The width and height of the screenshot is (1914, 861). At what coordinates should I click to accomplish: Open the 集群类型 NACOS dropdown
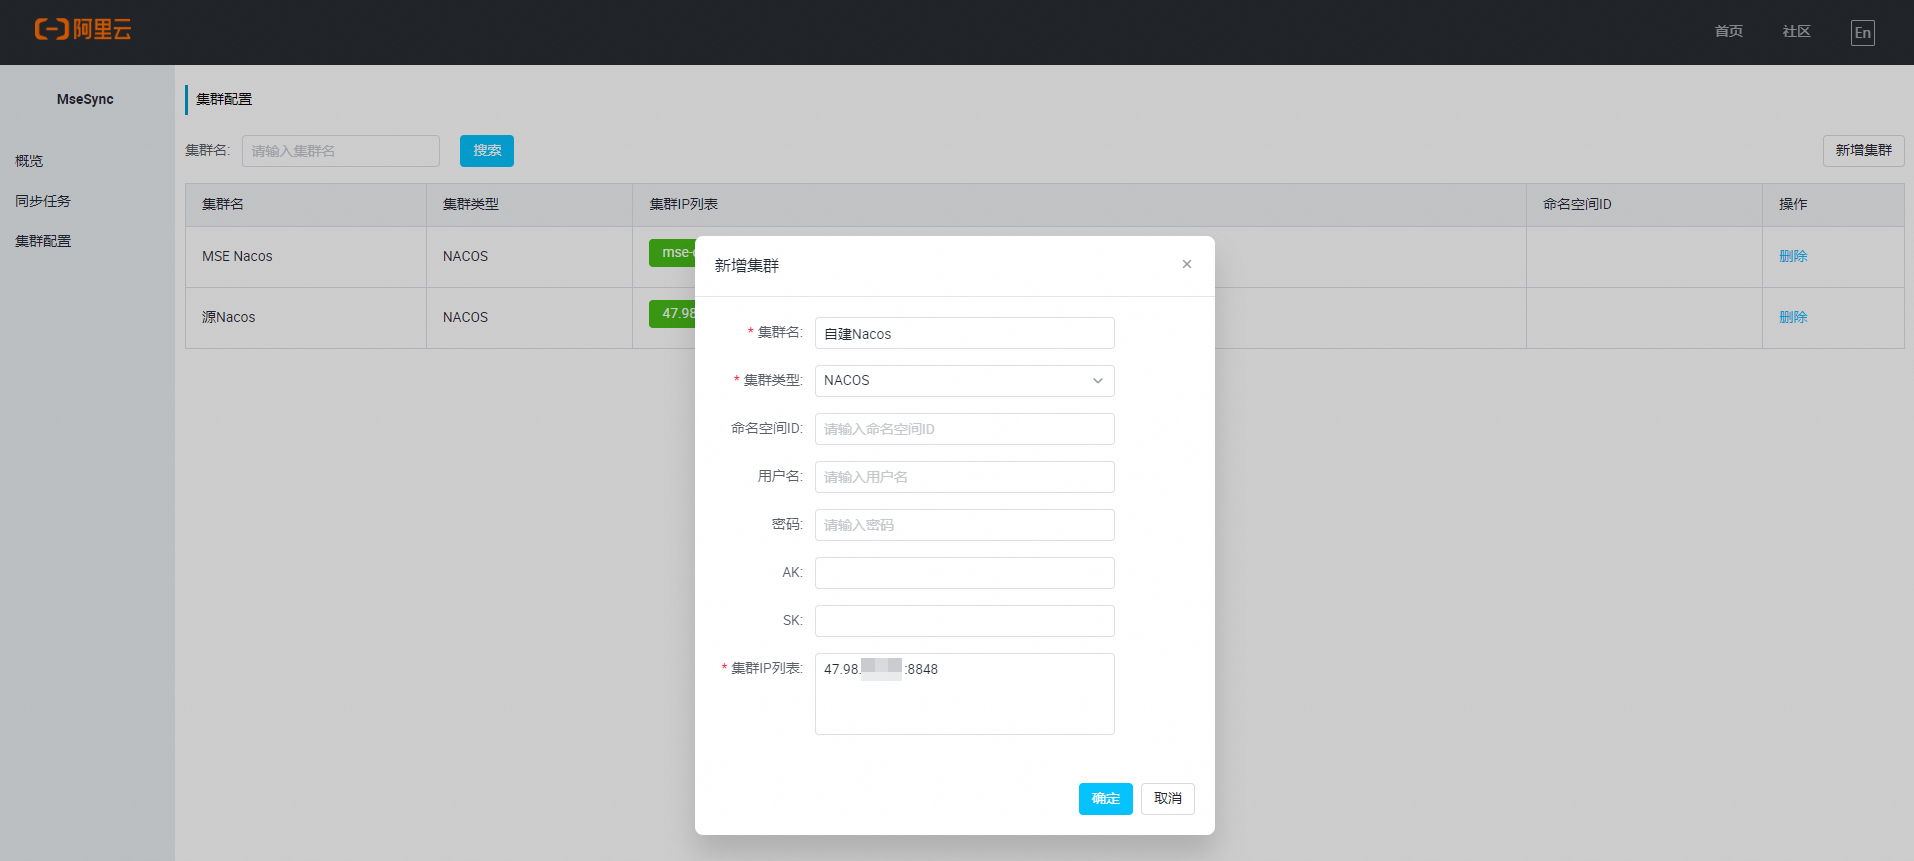964,381
